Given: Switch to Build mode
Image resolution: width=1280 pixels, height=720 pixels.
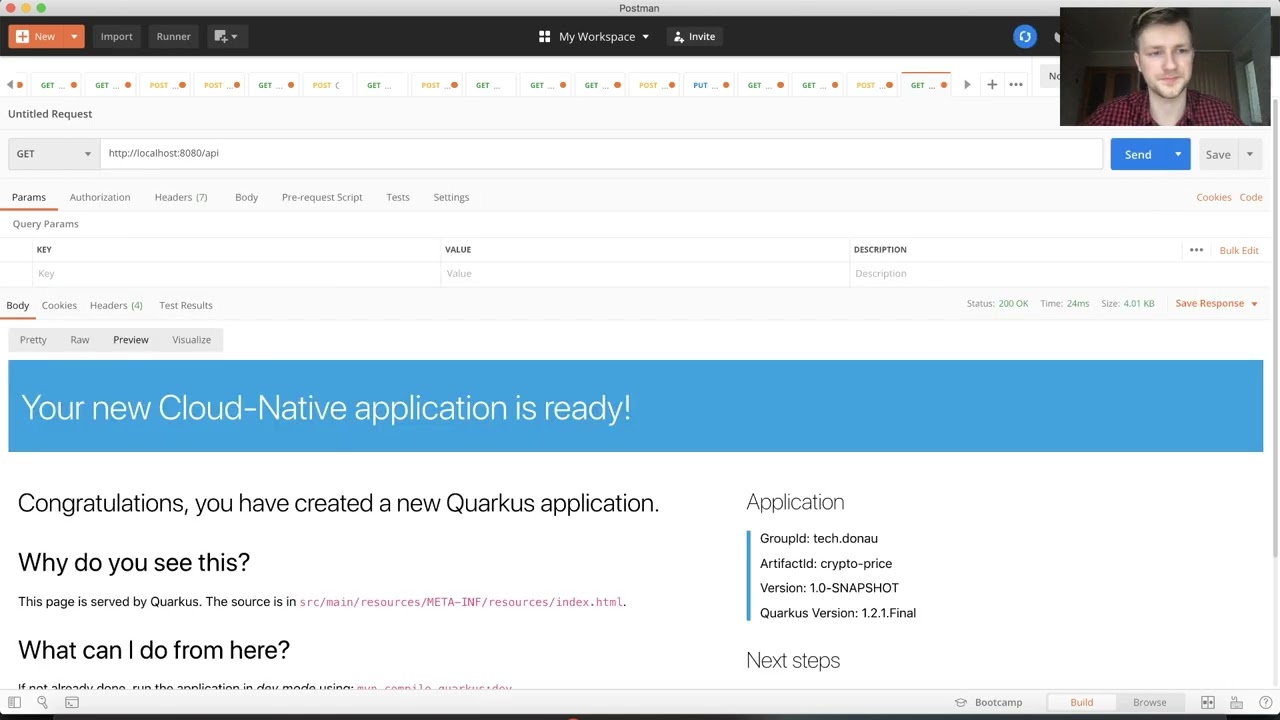Looking at the screenshot, I should (x=1082, y=702).
